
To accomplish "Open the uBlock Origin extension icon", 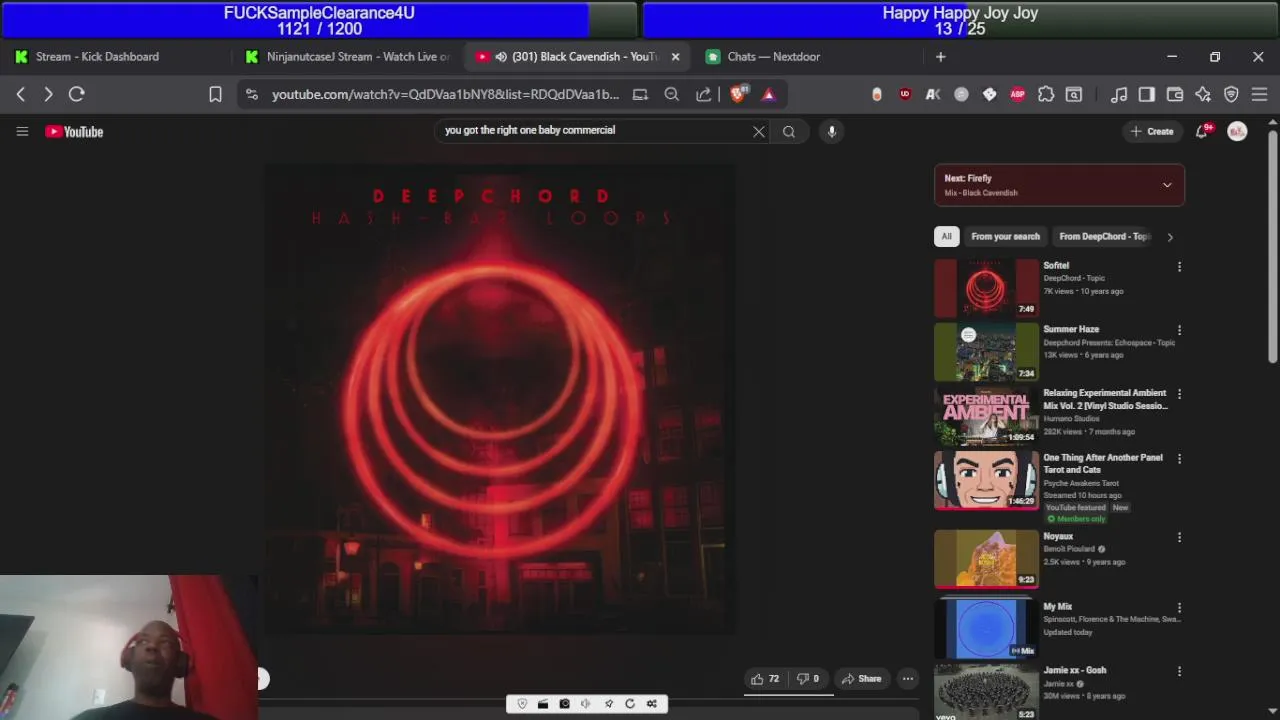I will (905, 94).
